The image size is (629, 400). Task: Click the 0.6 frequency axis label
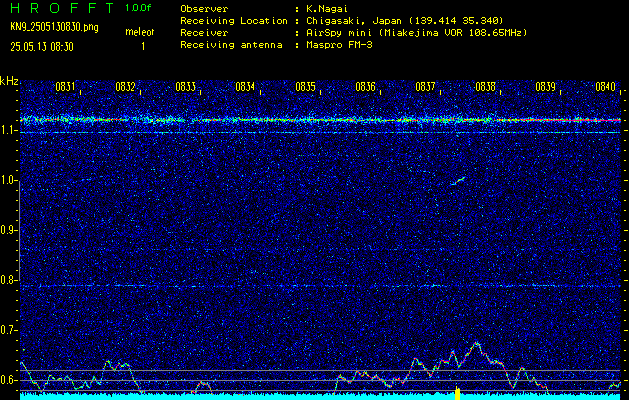point(9,380)
